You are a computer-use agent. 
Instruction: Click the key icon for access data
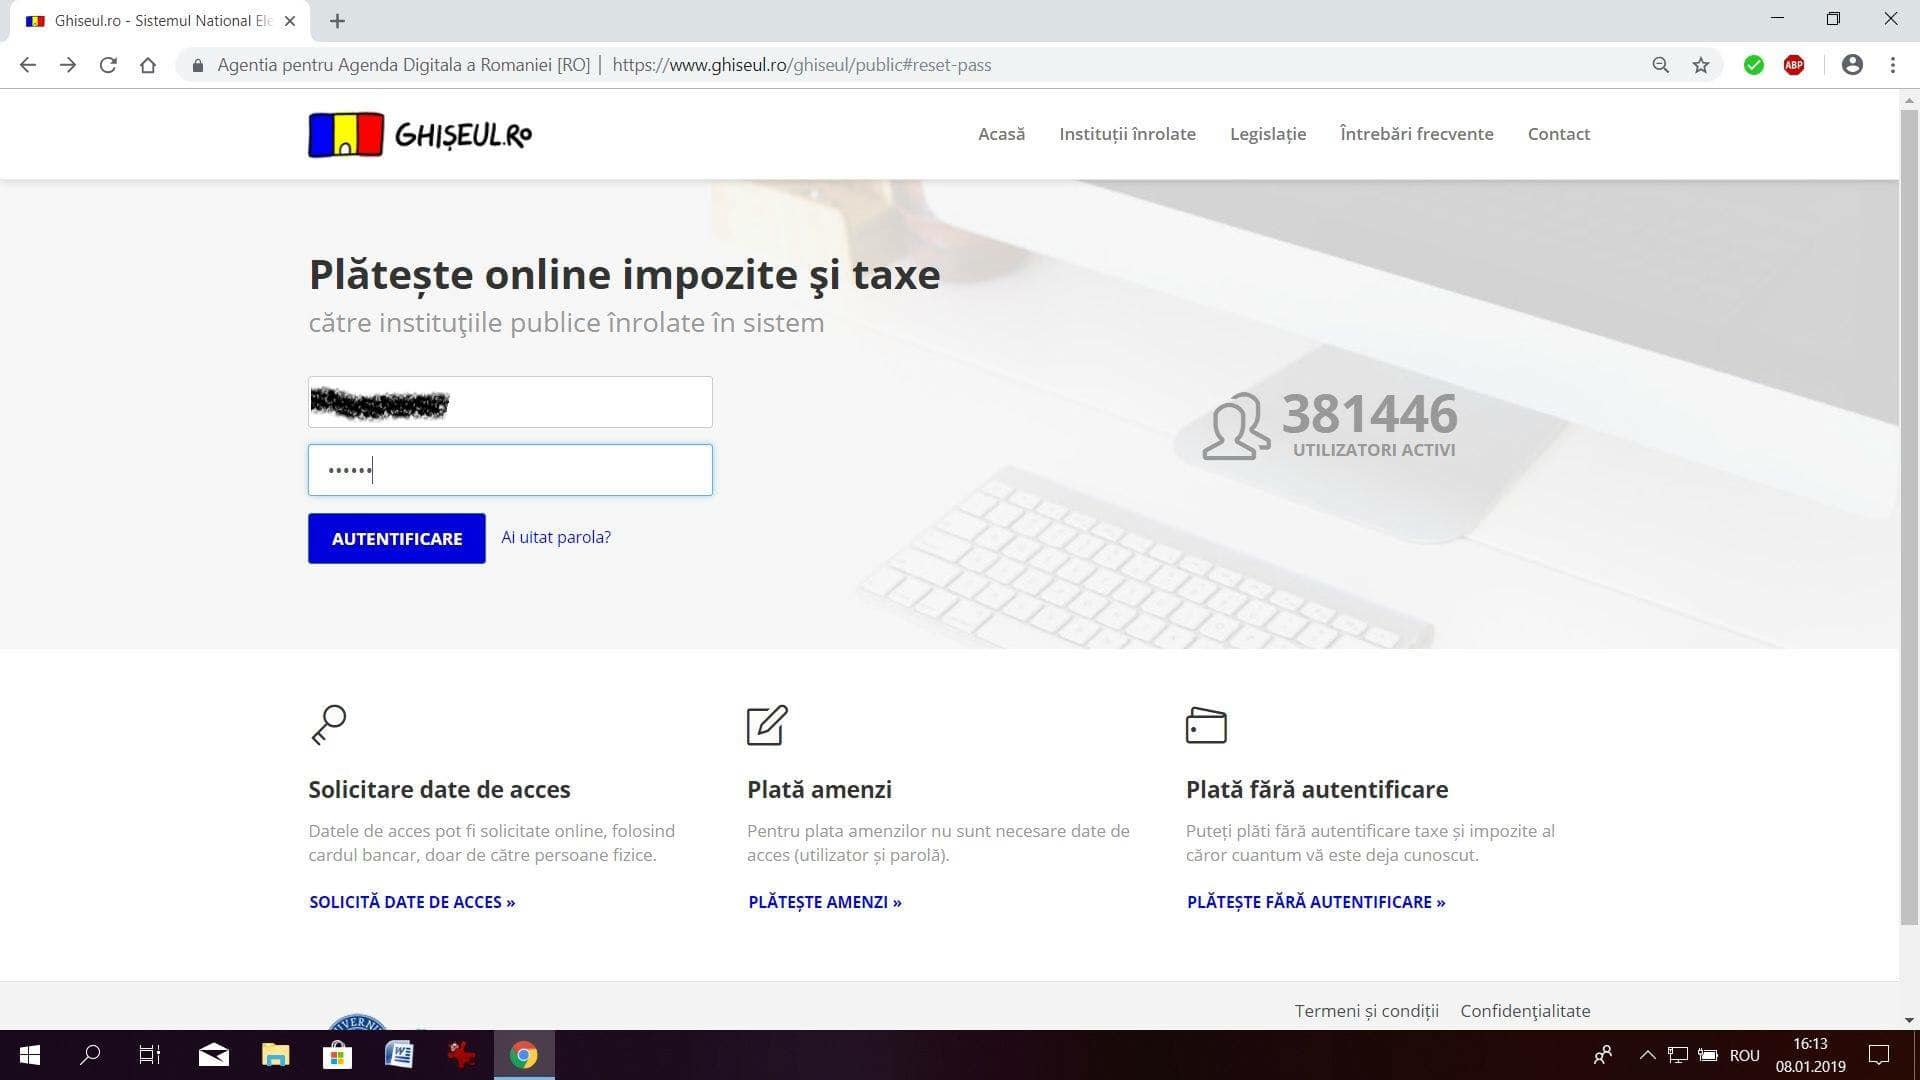pyautogui.click(x=328, y=725)
